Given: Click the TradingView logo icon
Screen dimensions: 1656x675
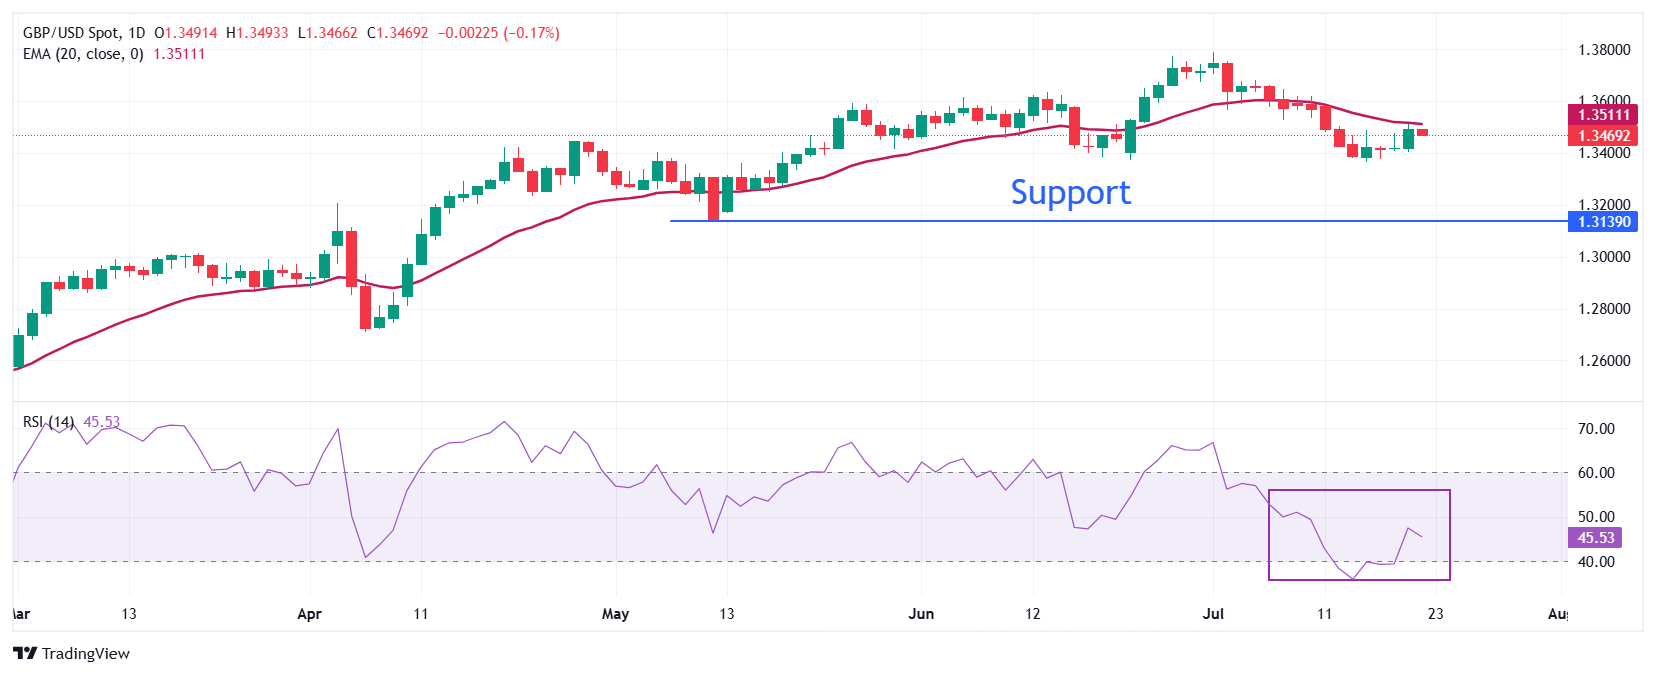Looking at the screenshot, I should [25, 653].
